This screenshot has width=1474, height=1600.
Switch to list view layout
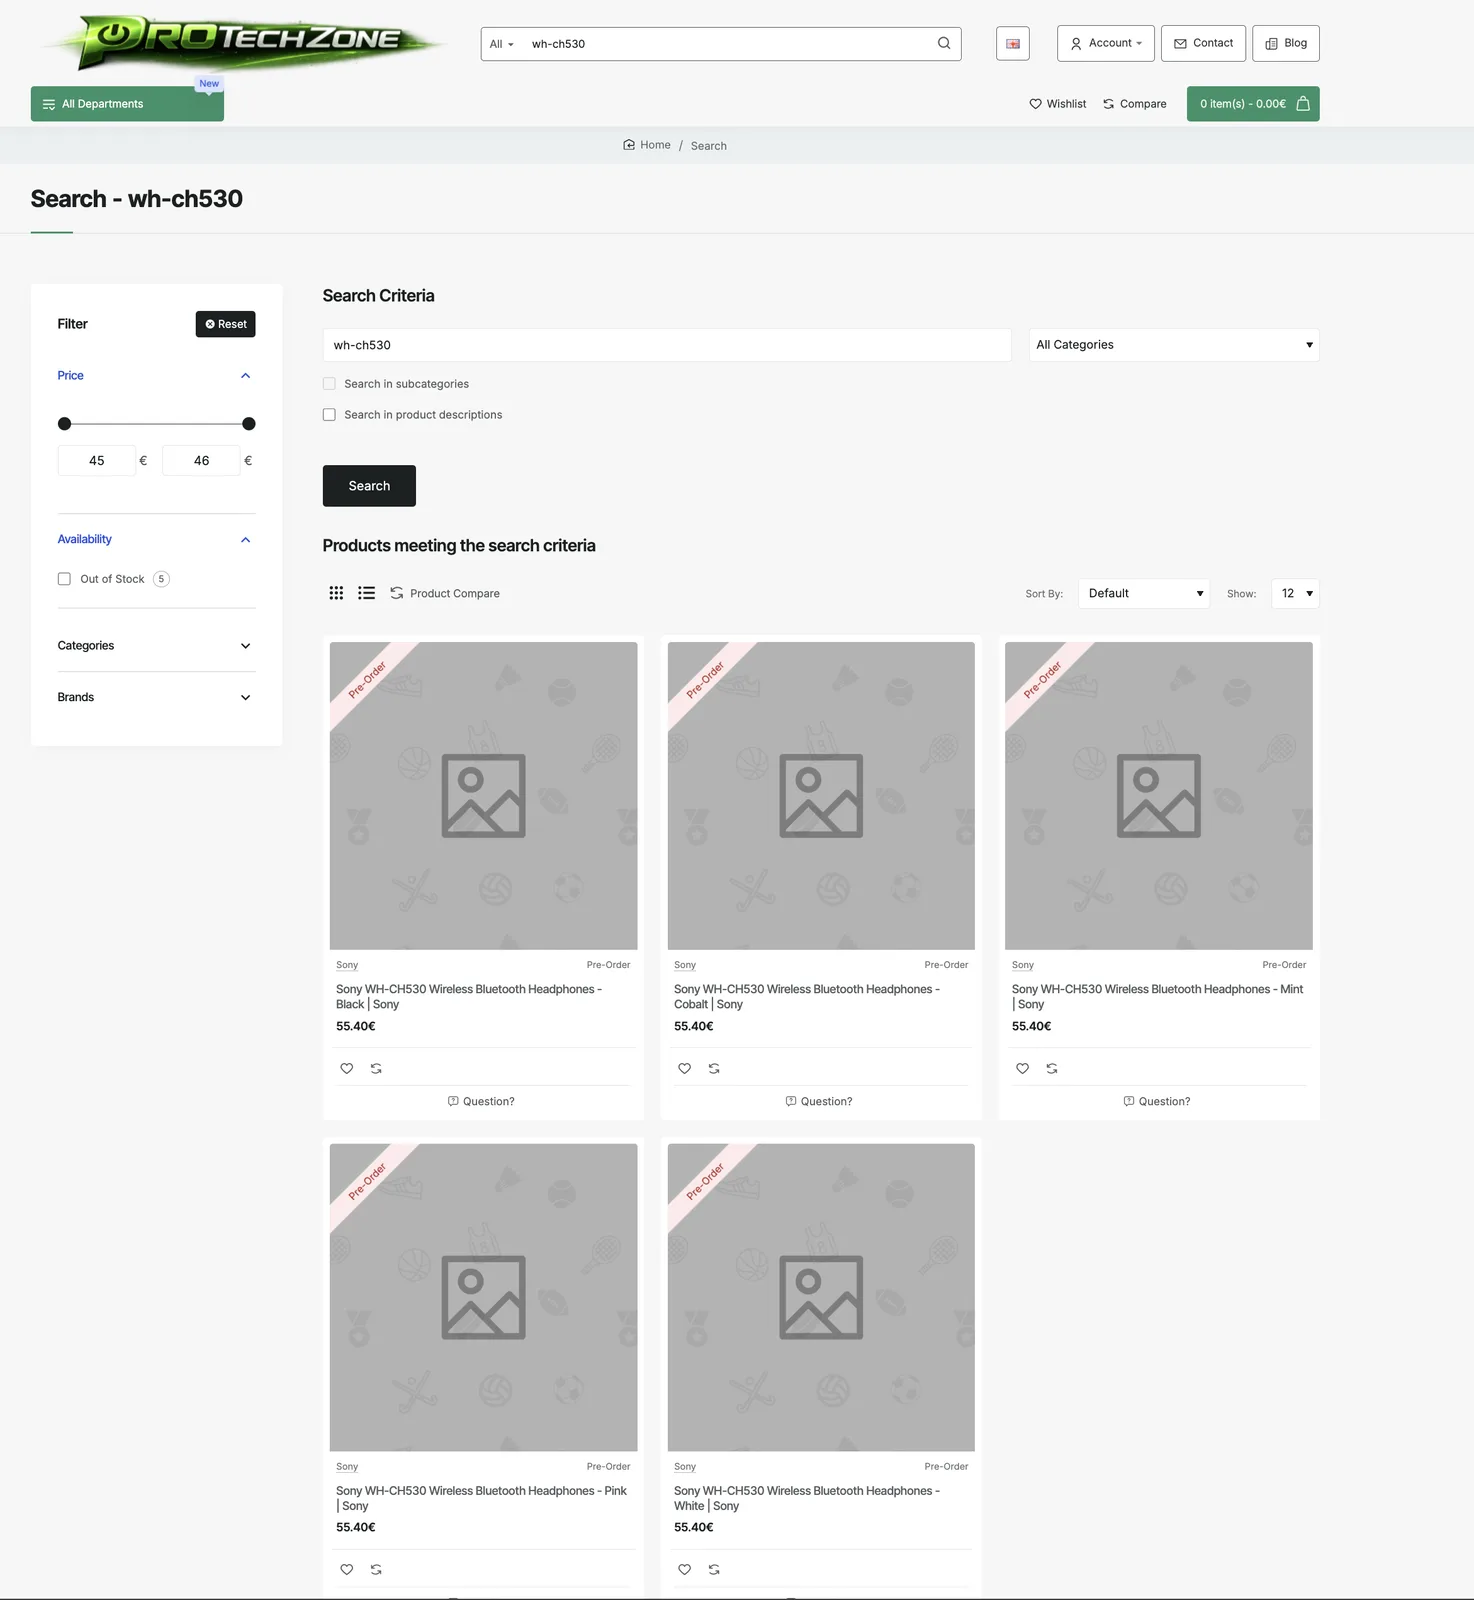pyautogui.click(x=367, y=593)
